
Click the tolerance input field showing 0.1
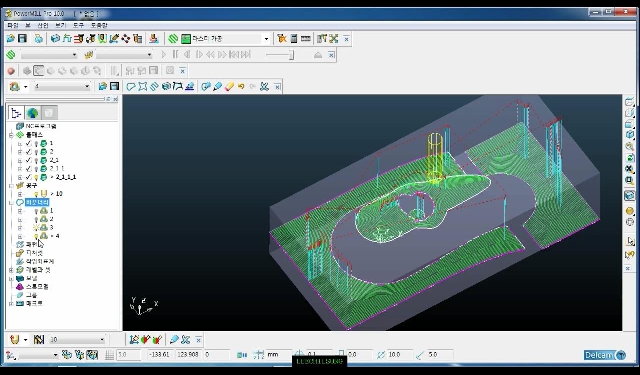pyautogui.click(x=320, y=355)
